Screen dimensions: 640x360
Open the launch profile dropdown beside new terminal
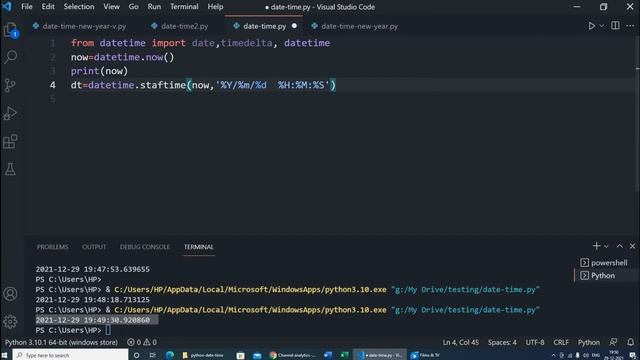click(x=606, y=246)
